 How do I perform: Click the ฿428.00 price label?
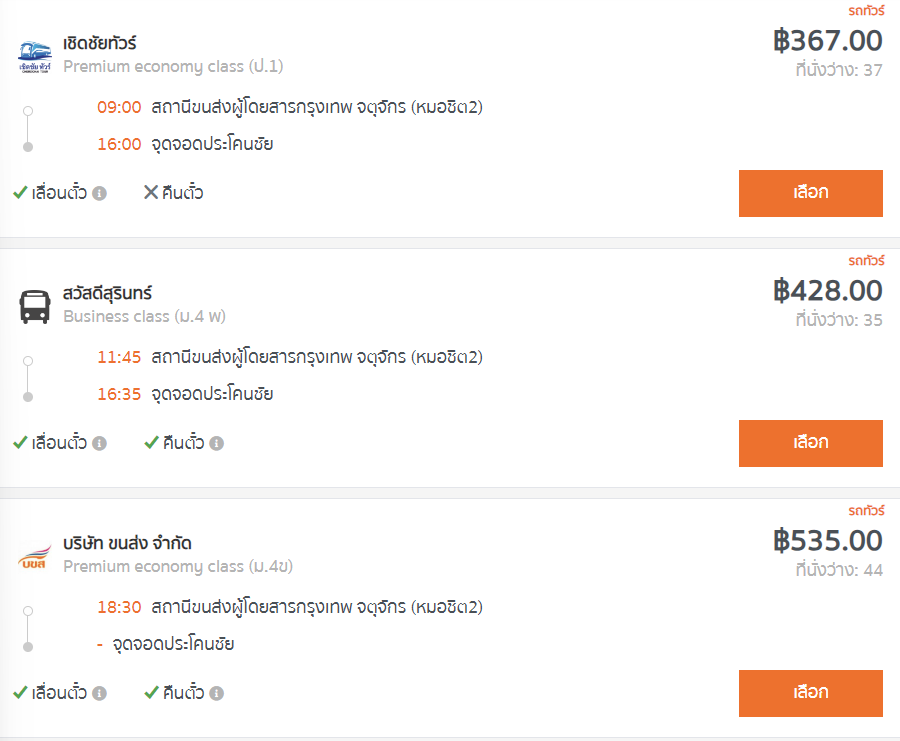coord(828,290)
